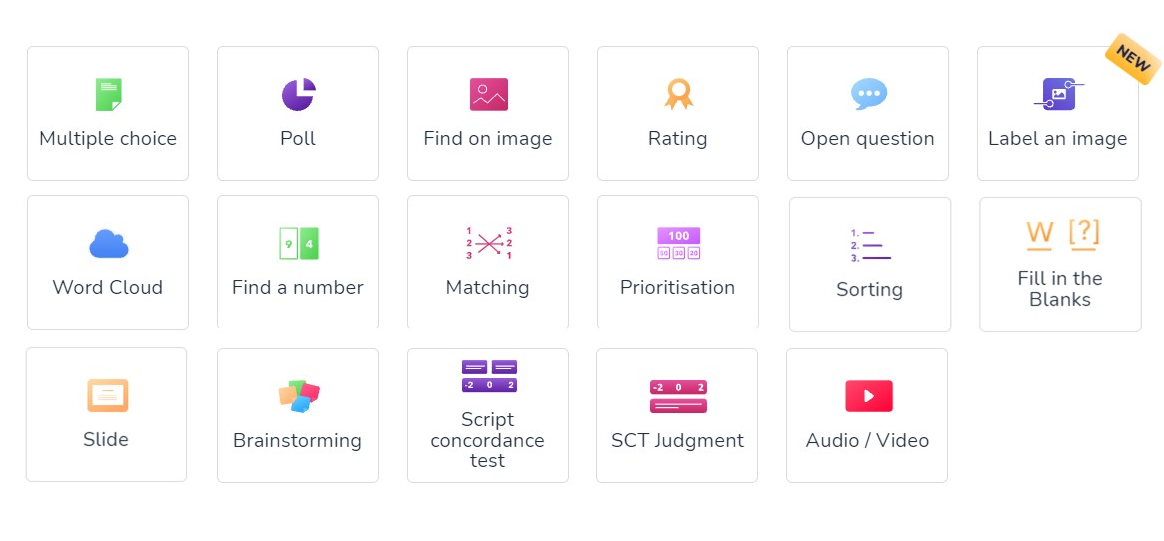Image resolution: width=1164 pixels, height=541 pixels.
Task: Select the Prioritisation 100 icon
Action: [679, 243]
